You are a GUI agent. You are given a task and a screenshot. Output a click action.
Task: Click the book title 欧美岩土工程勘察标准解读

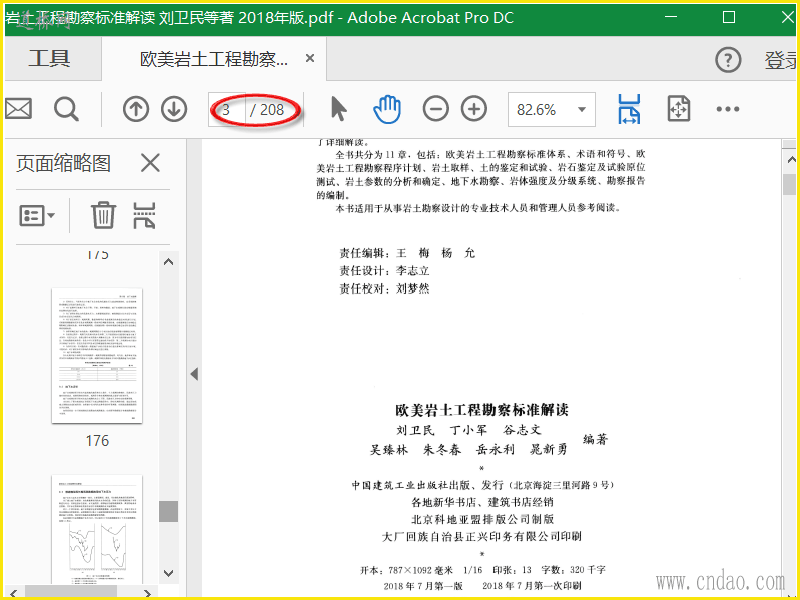482,410
